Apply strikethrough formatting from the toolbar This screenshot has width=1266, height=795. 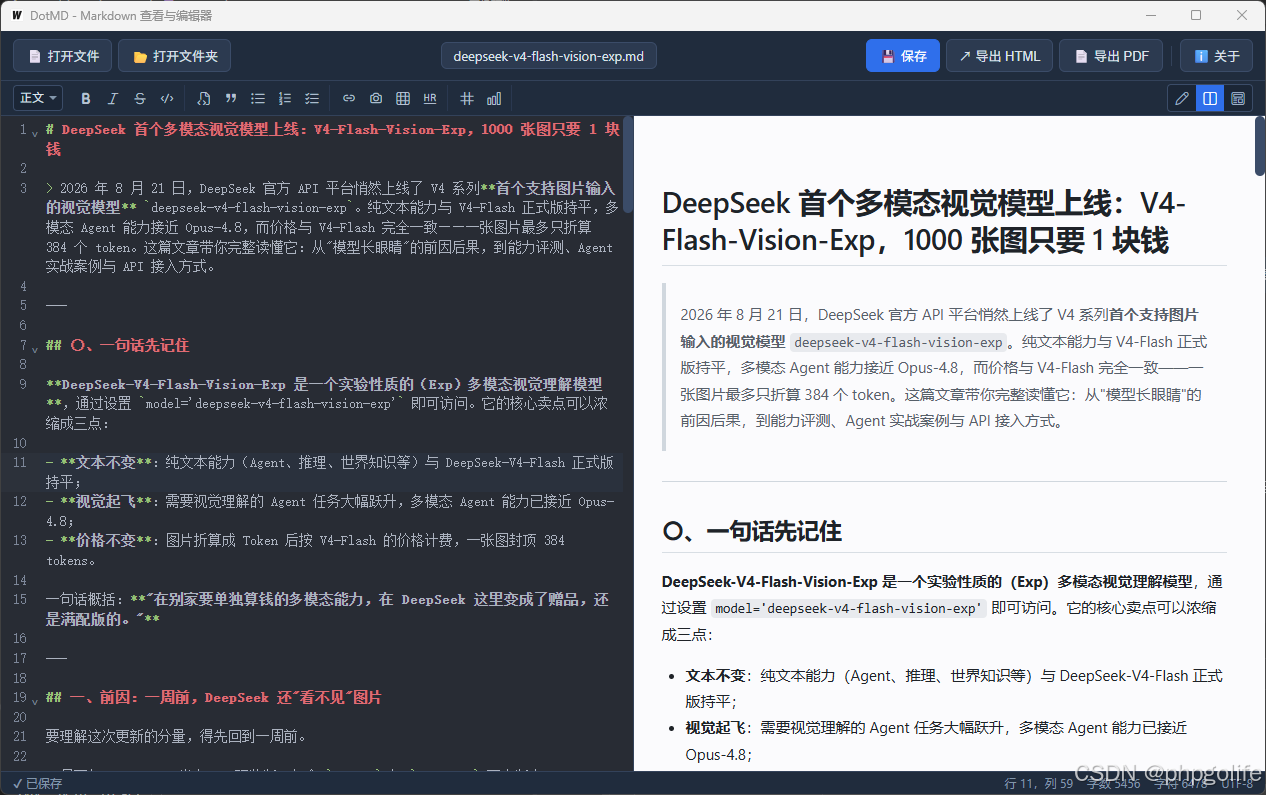click(x=140, y=98)
